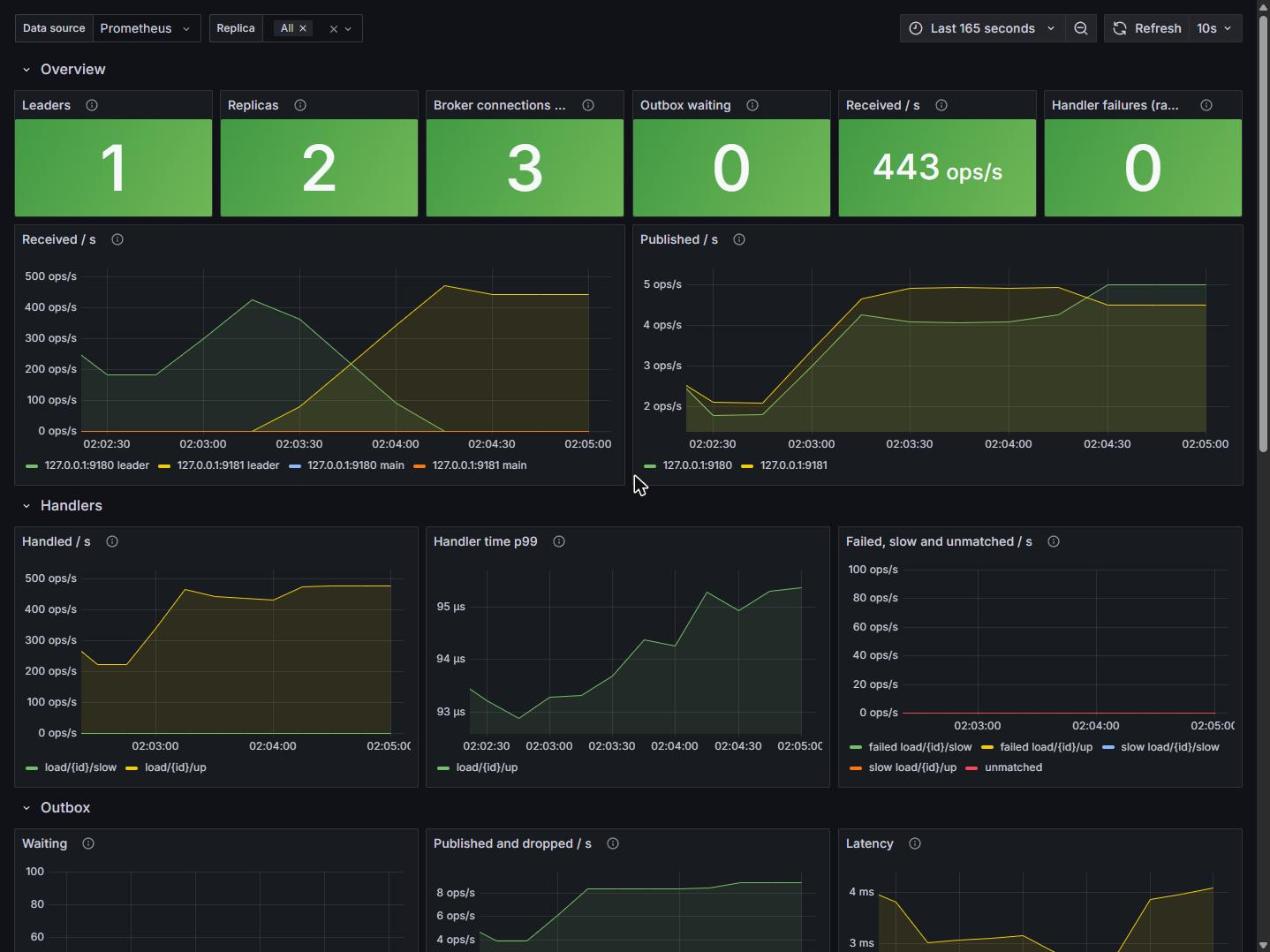Click the Broker connections value 3
This screenshot has height=952, width=1270.
(x=525, y=168)
